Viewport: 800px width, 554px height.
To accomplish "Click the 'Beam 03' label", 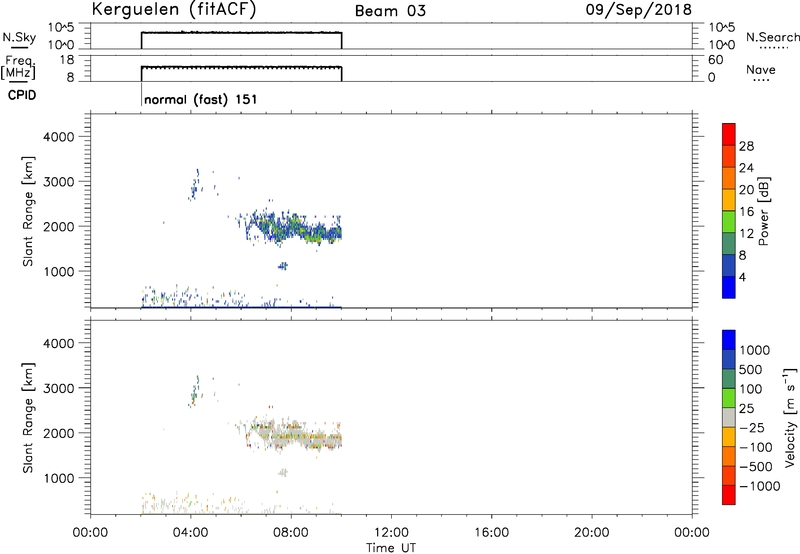I will point(390,11).
